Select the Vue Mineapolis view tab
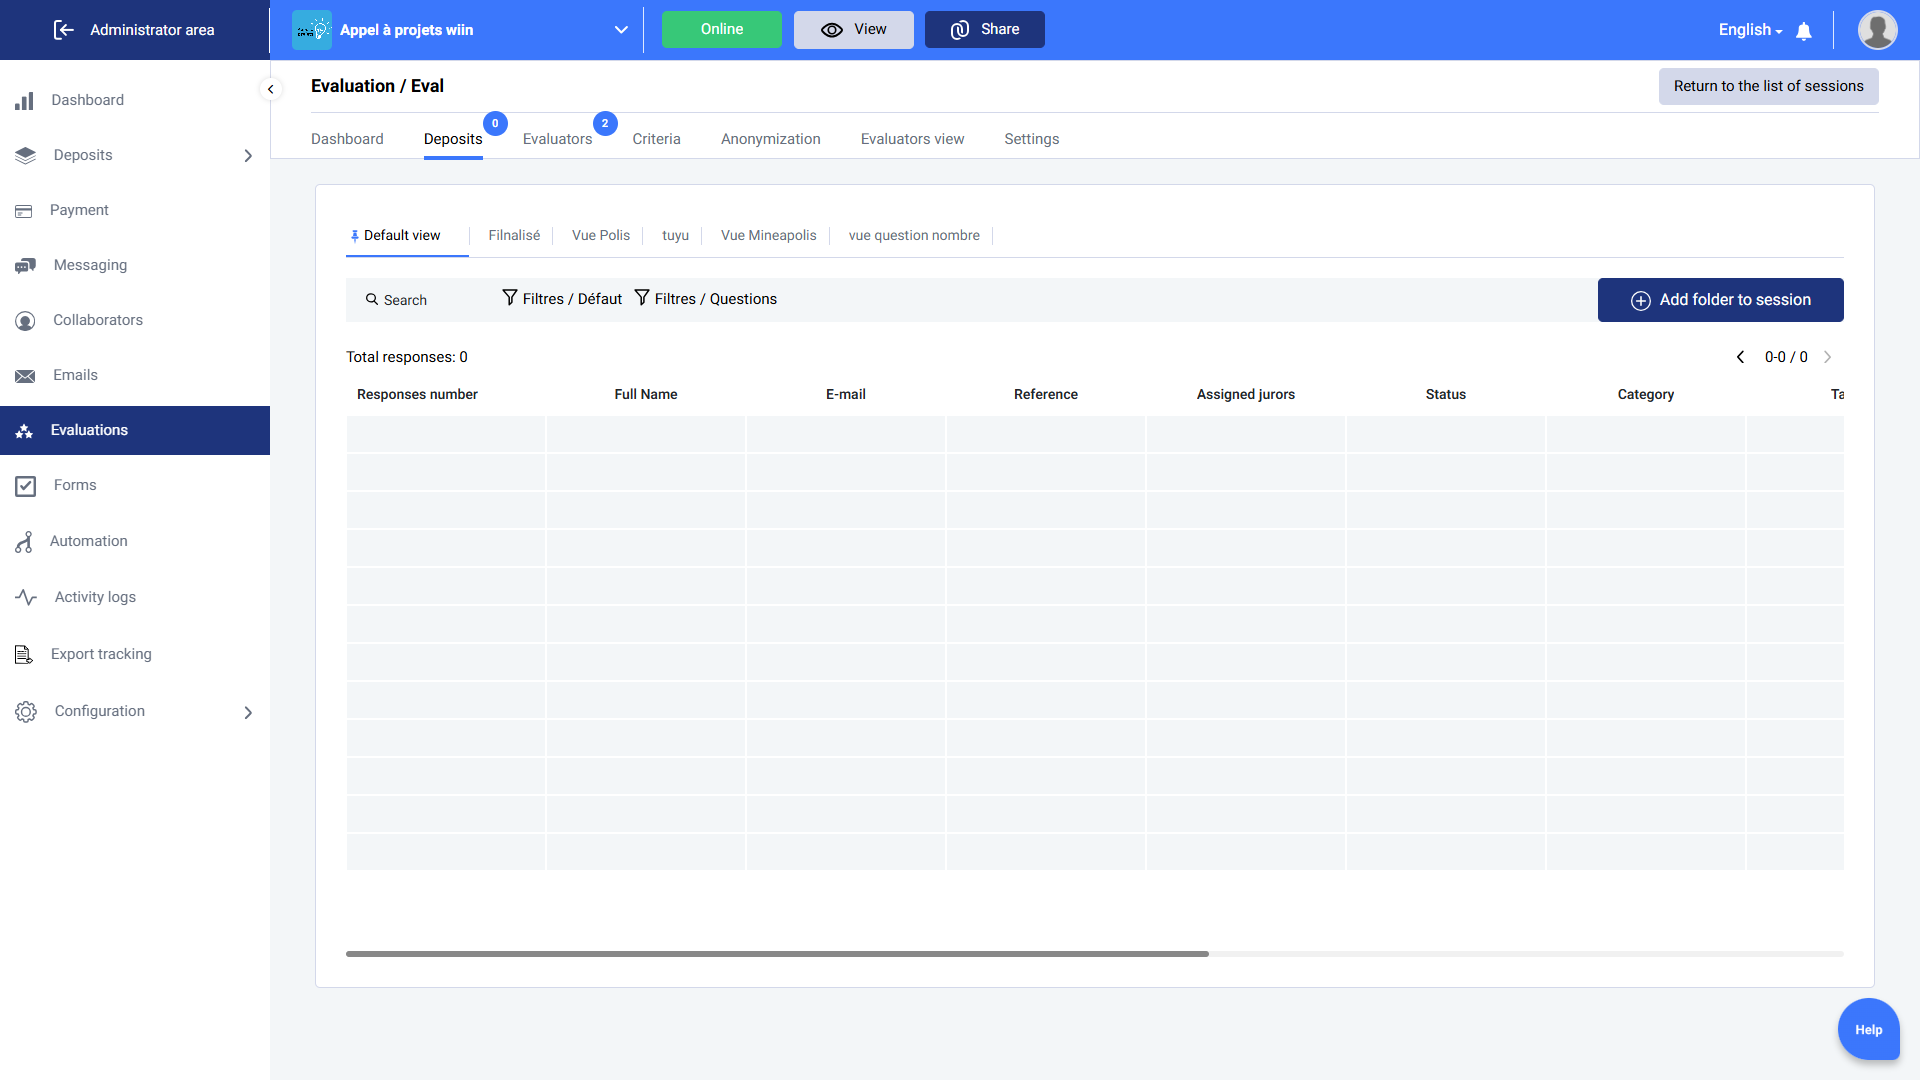Image resolution: width=1920 pixels, height=1080 pixels. 768,235
